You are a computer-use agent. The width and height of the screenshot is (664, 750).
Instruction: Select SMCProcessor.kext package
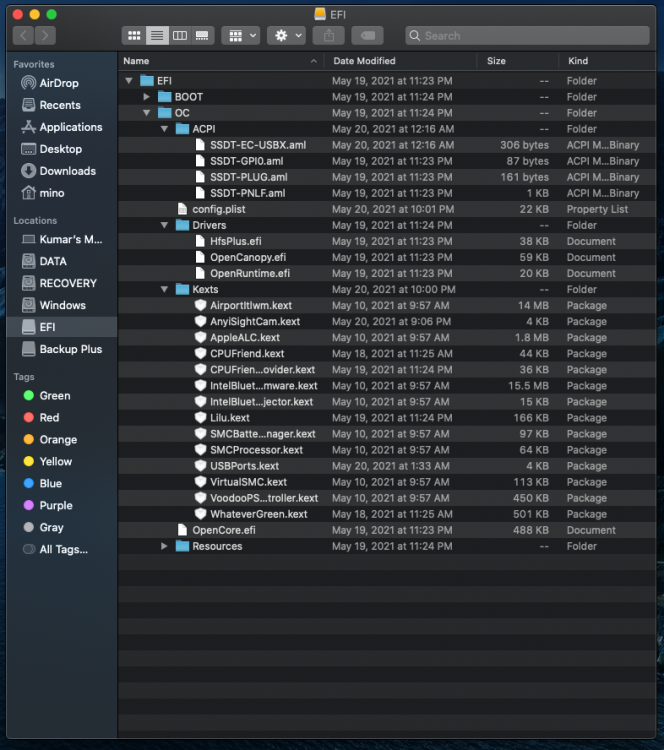click(x=387, y=450)
